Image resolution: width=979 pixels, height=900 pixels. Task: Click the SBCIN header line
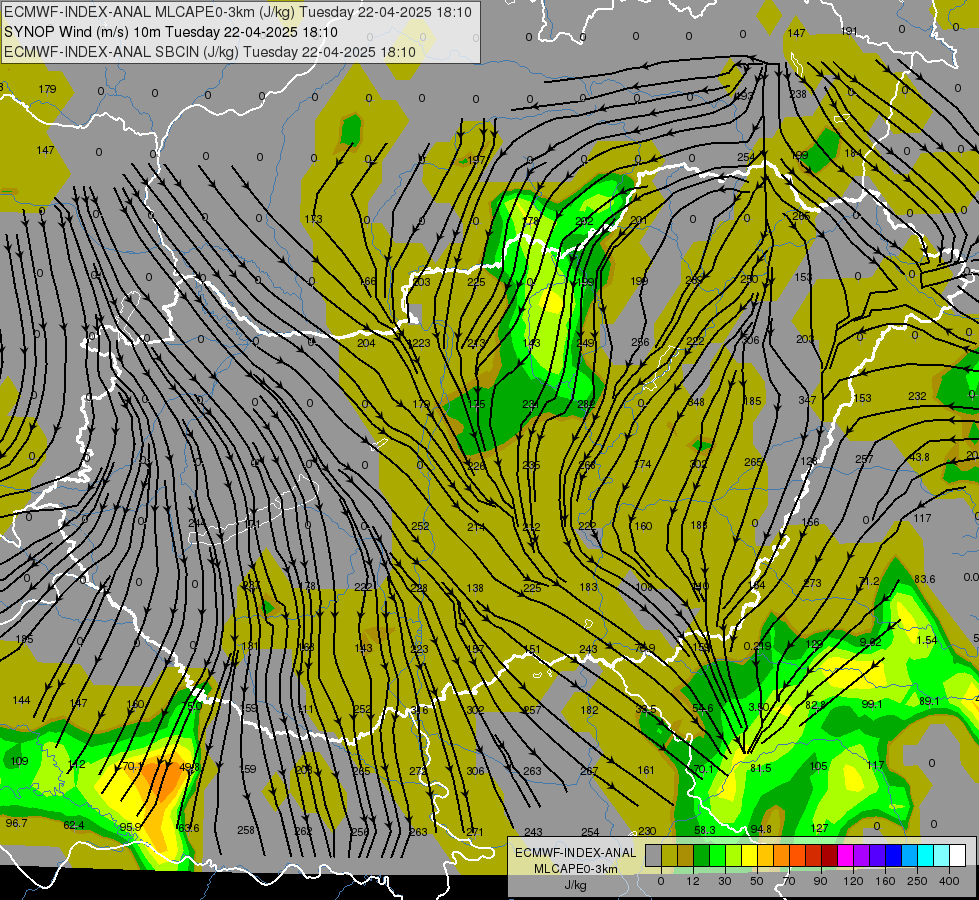(x=210, y=52)
